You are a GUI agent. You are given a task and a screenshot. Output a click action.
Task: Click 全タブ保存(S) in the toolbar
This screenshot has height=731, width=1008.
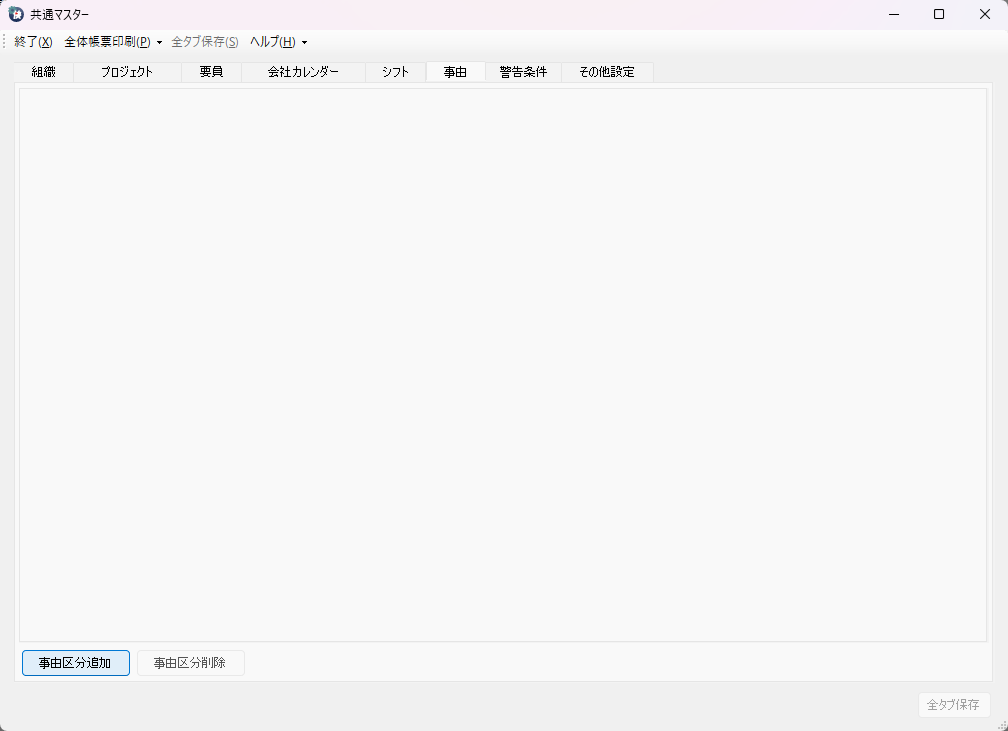205,42
